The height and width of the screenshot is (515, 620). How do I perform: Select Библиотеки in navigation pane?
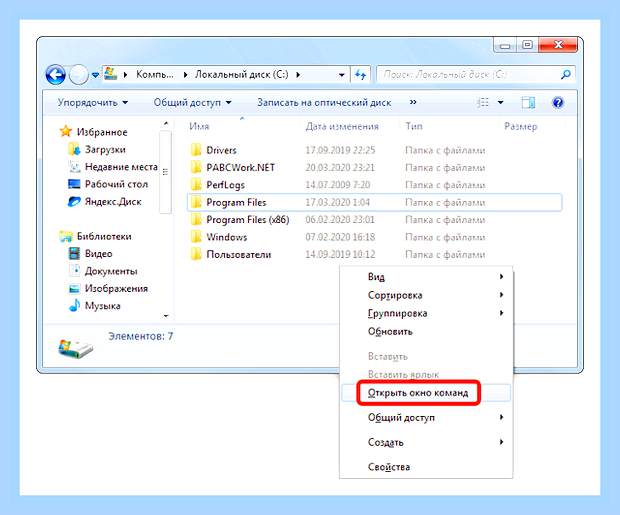pos(104,237)
